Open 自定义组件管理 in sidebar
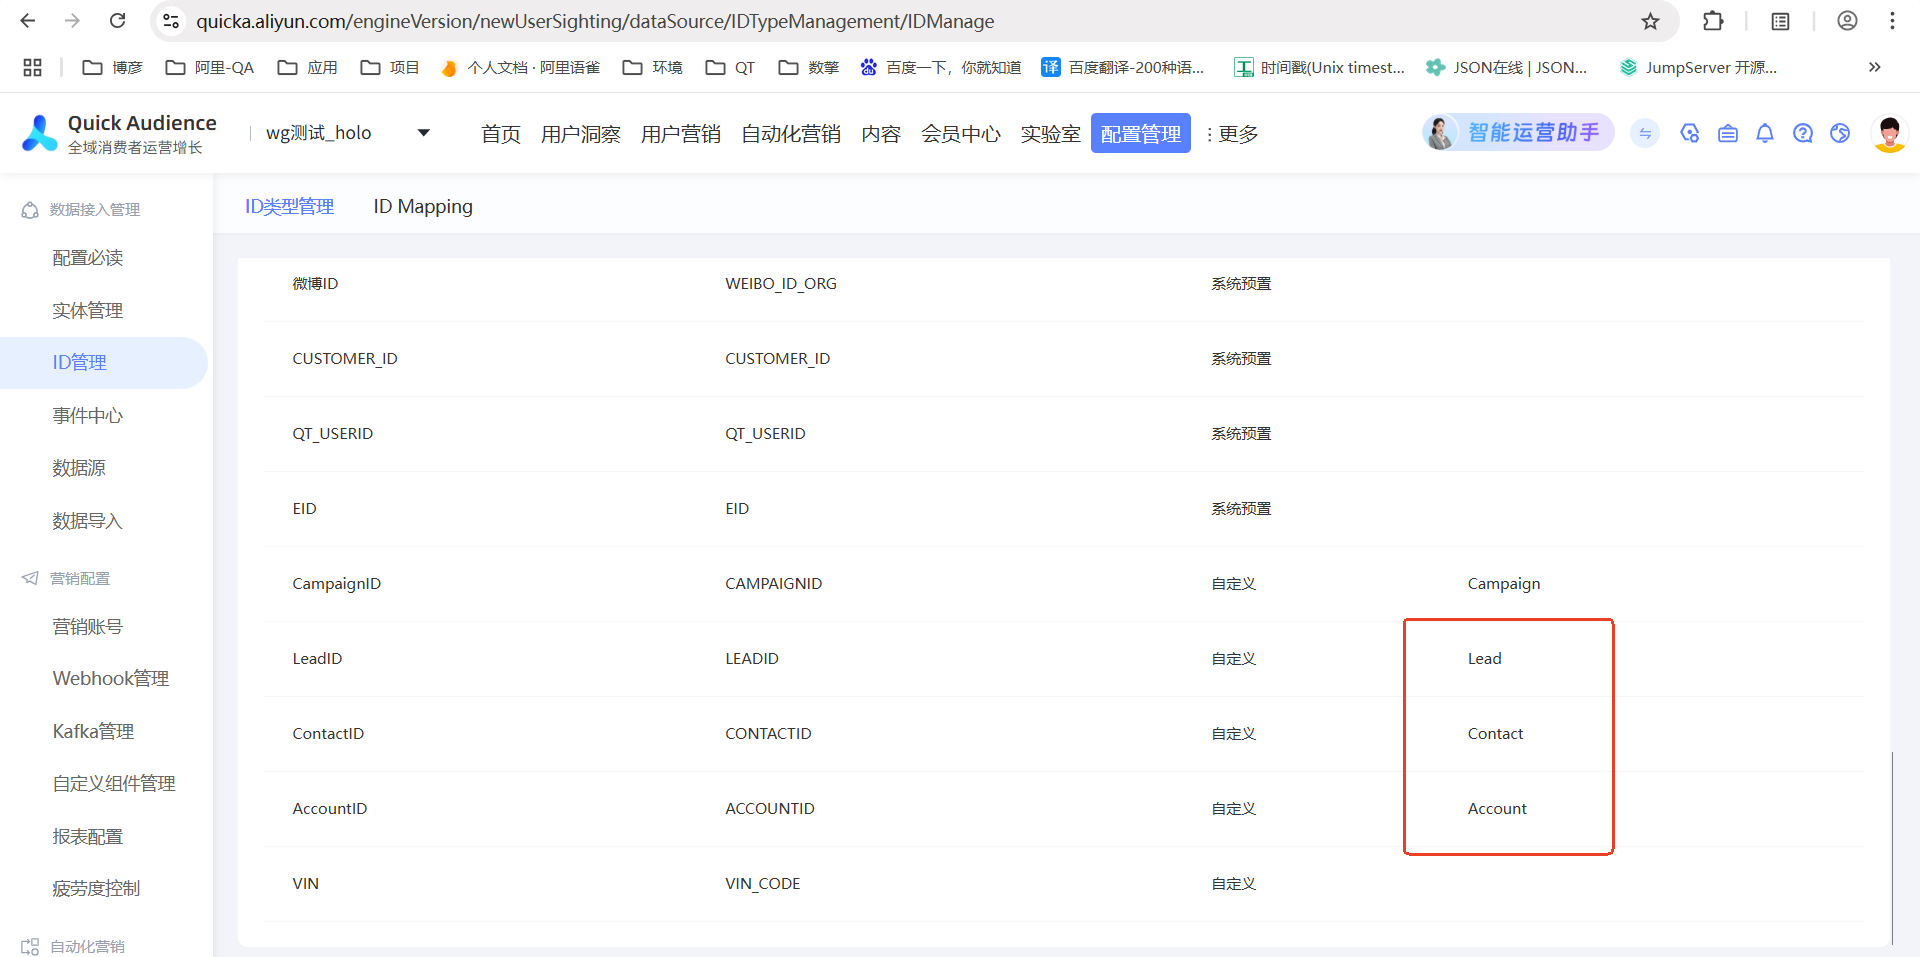1920x957 pixels. point(114,784)
